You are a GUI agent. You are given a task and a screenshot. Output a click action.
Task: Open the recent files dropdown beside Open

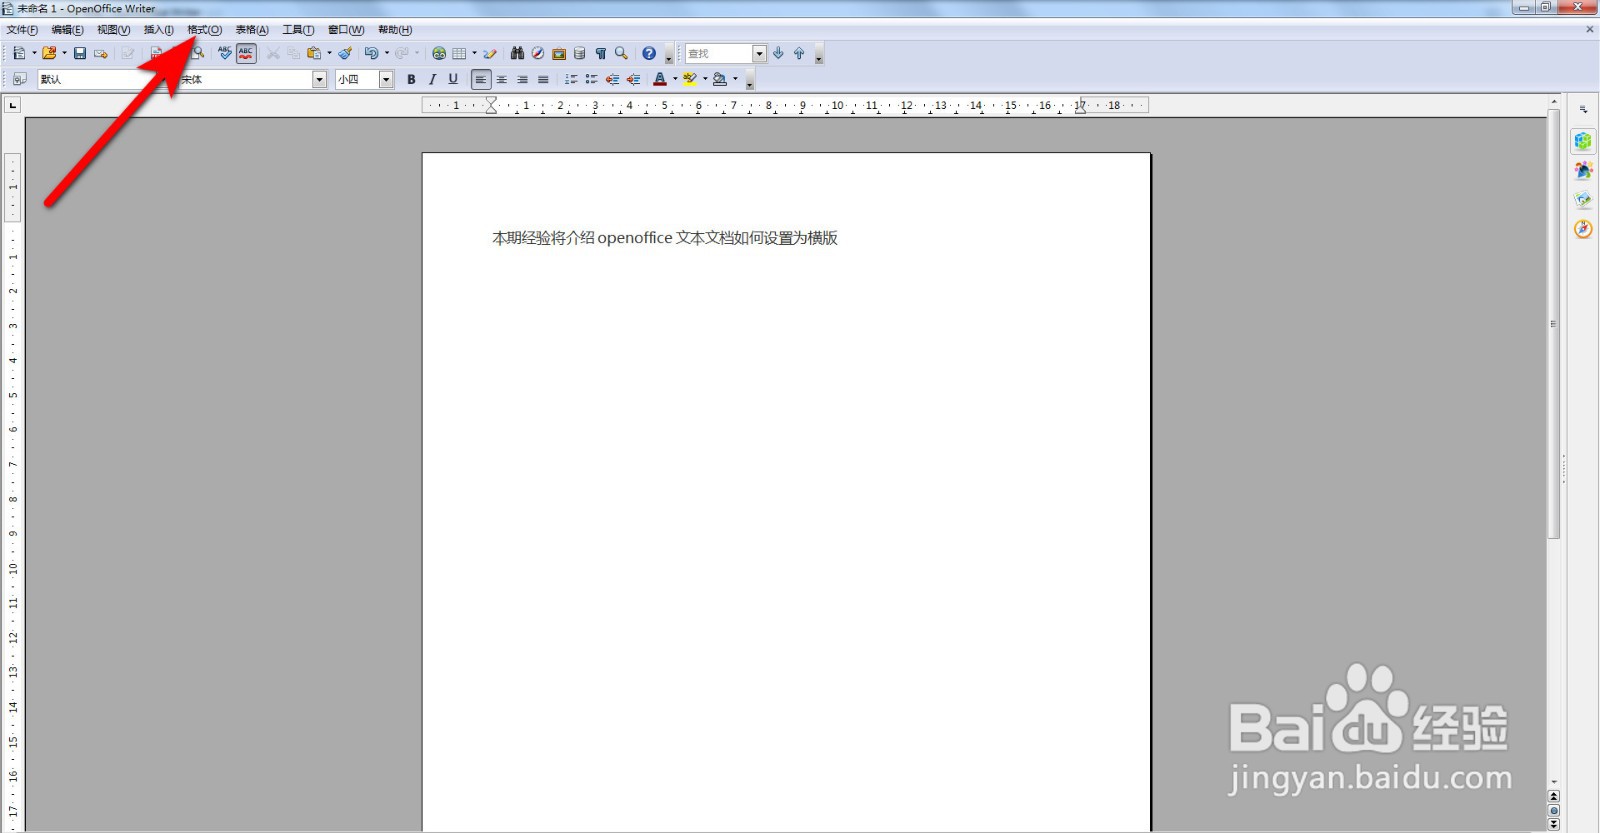pyautogui.click(x=64, y=53)
